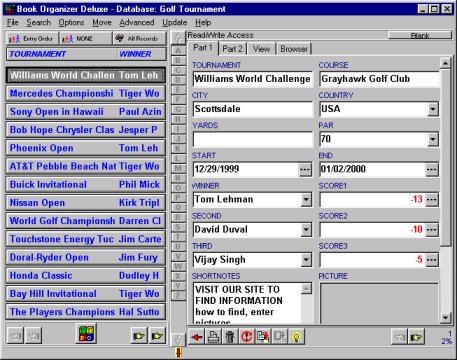Click the red circular refresh icon

tap(247, 337)
